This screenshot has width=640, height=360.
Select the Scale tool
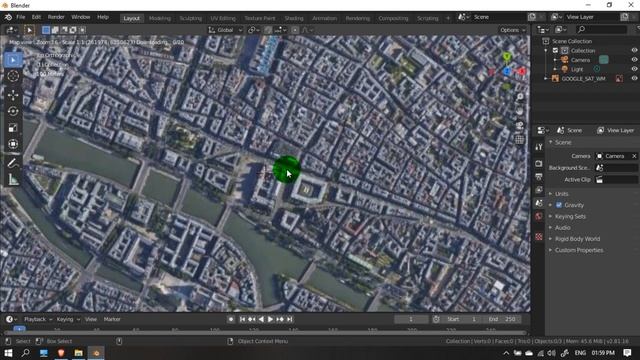[x=13, y=128]
